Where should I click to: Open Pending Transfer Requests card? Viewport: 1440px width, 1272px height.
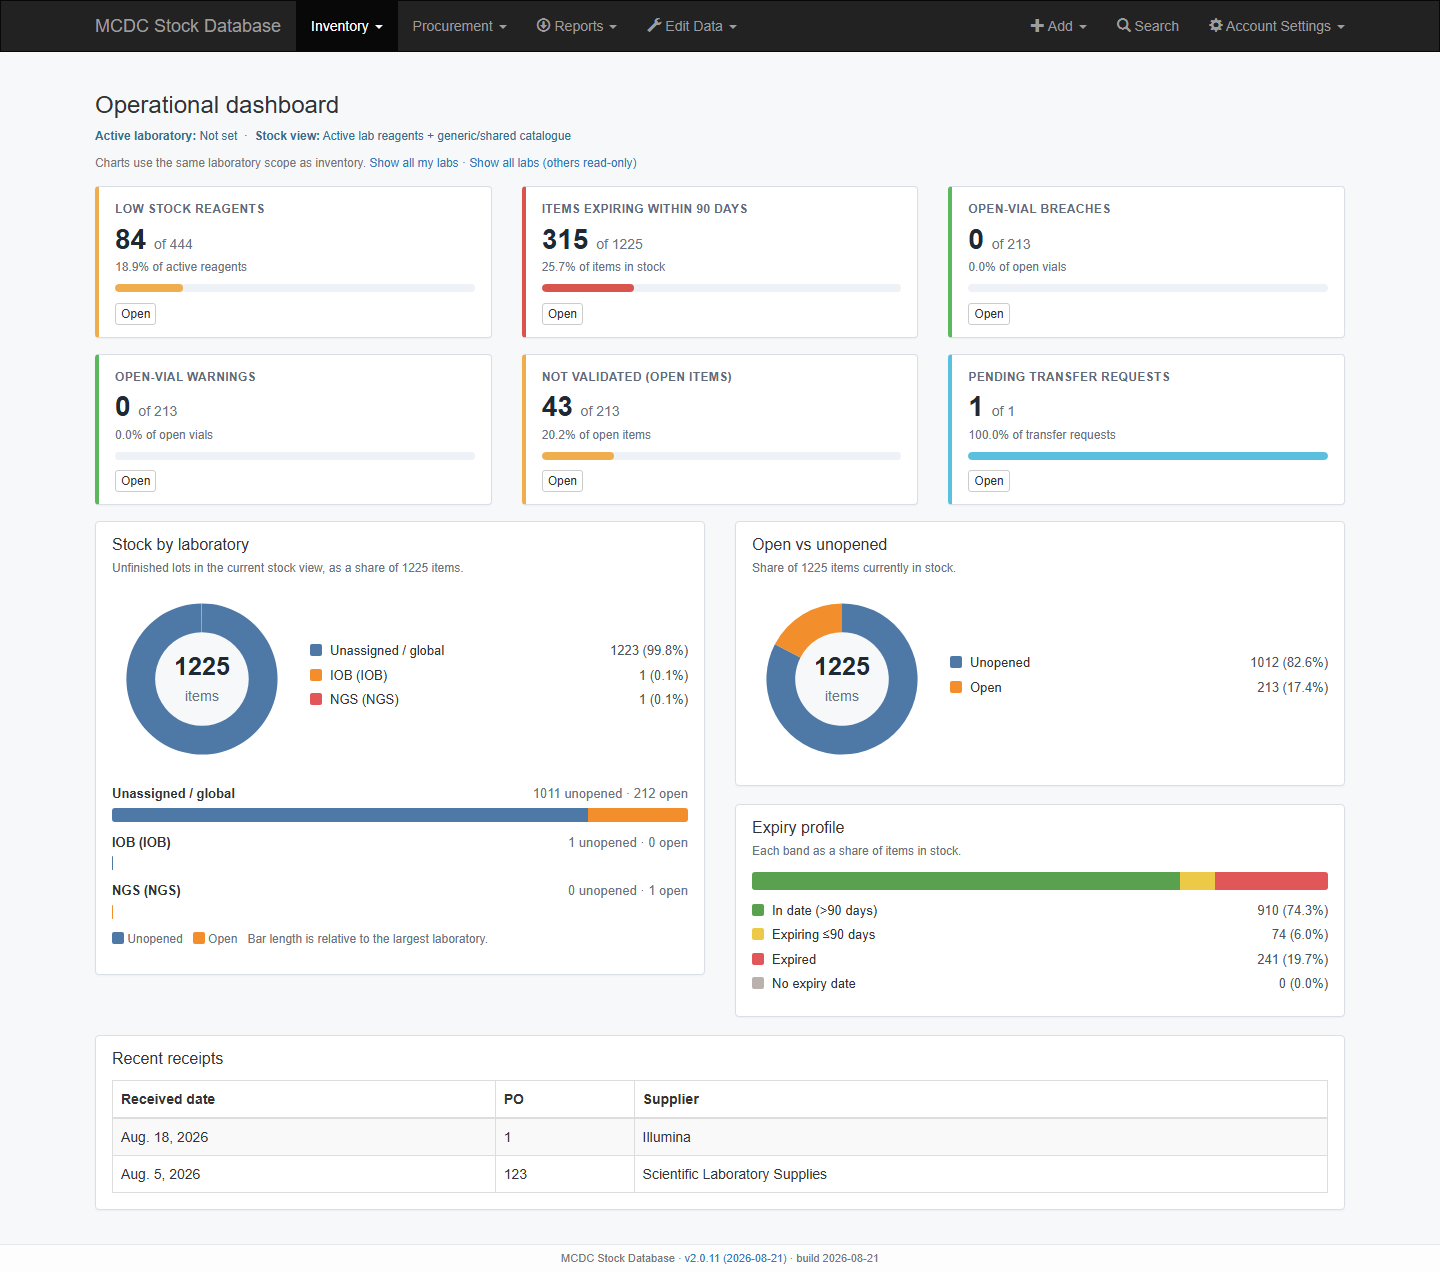click(989, 481)
